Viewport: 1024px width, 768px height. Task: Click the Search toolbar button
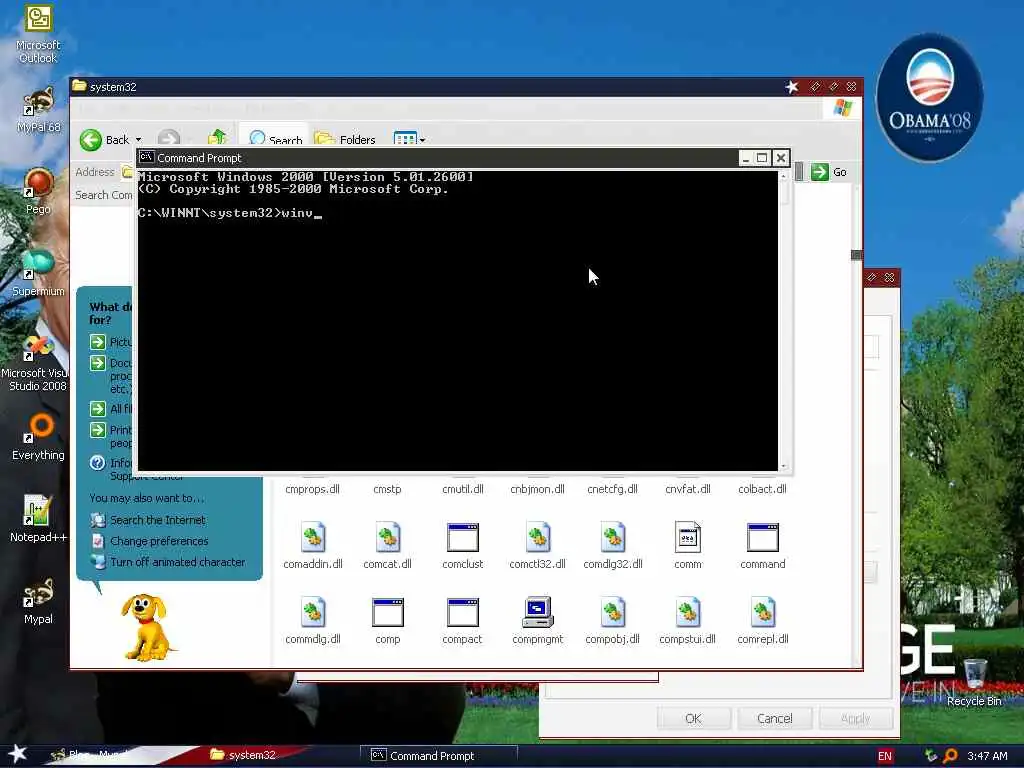click(x=275, y=139)
